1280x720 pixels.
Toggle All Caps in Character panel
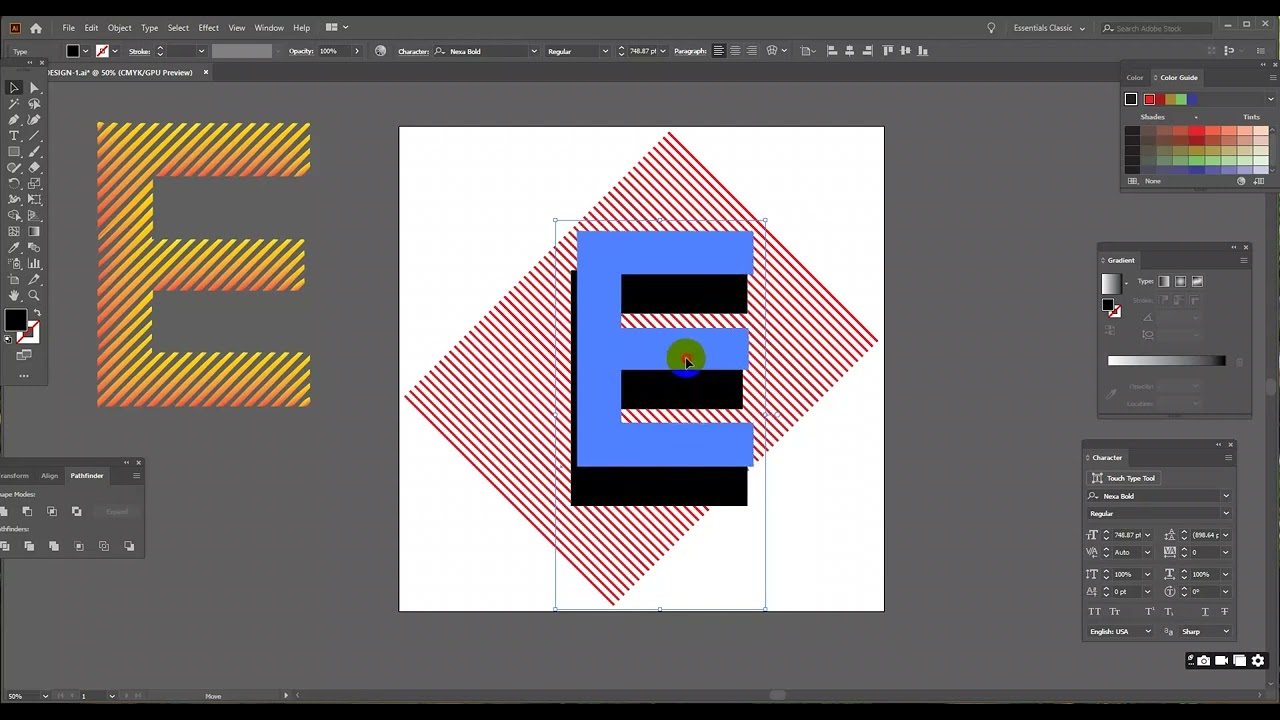(x=1094, y=612)
